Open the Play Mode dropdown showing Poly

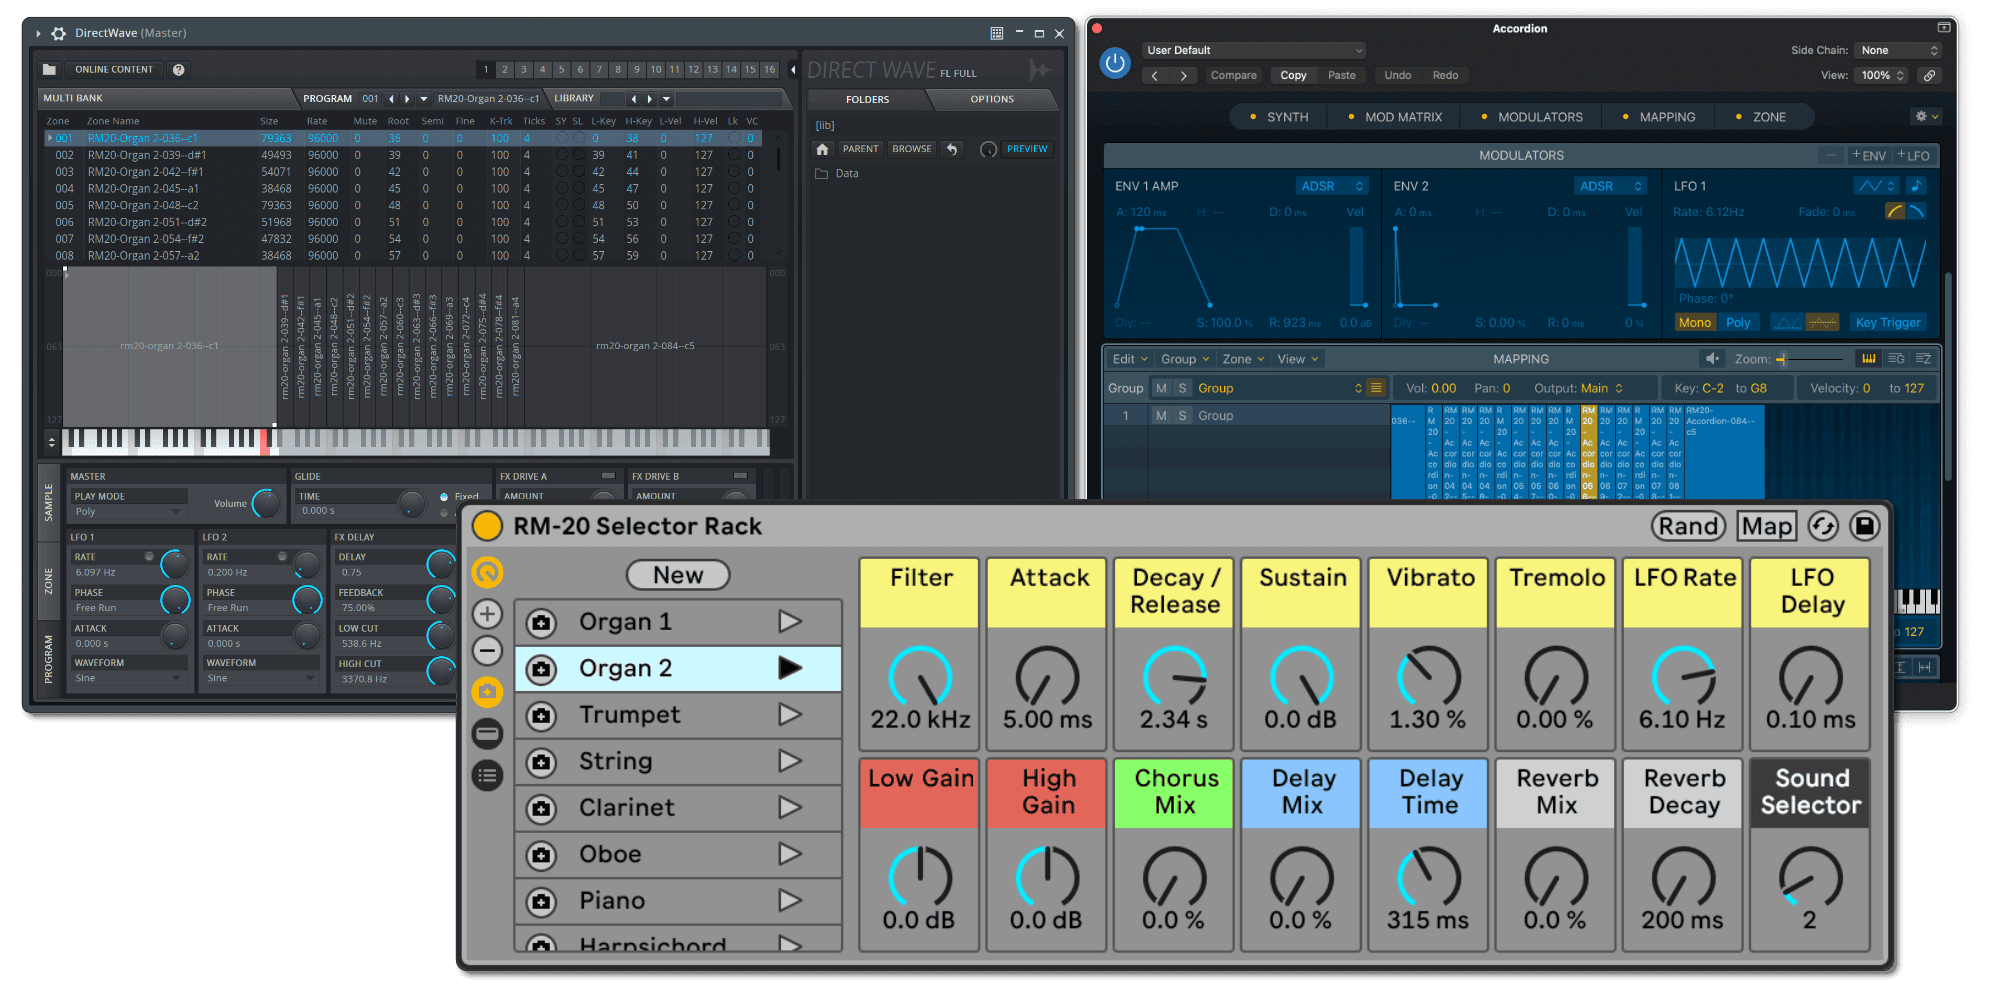pos(127,511)
